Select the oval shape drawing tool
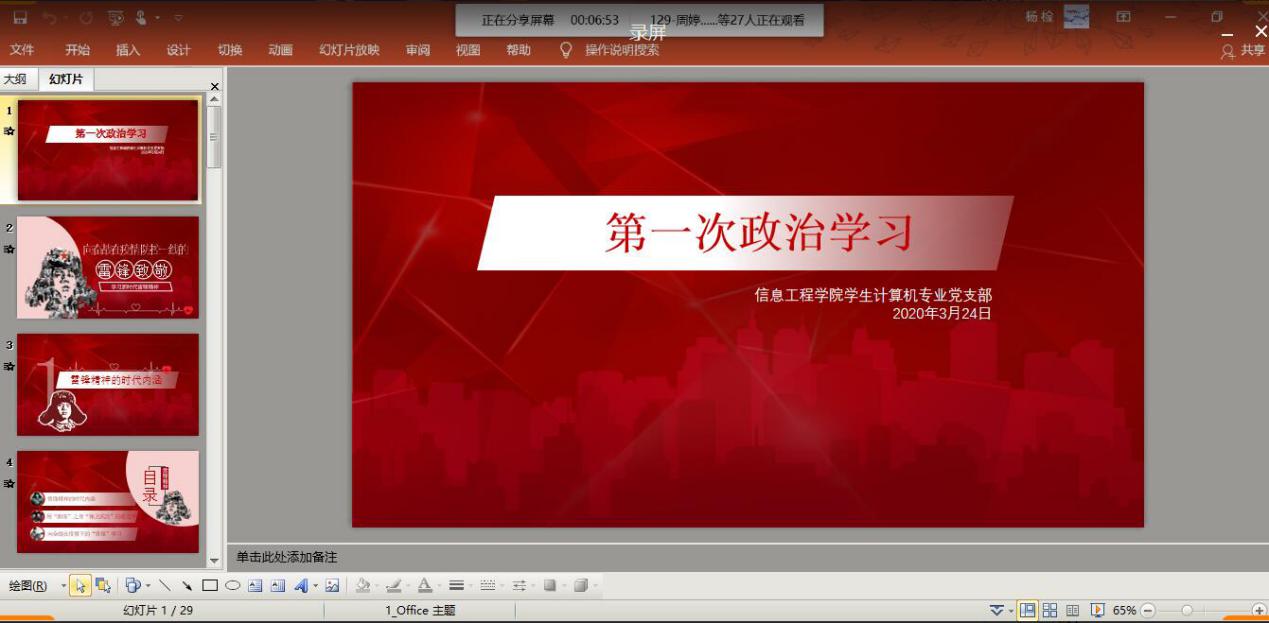This screenshot has width=1269, height=623. (x=232, y=586)
